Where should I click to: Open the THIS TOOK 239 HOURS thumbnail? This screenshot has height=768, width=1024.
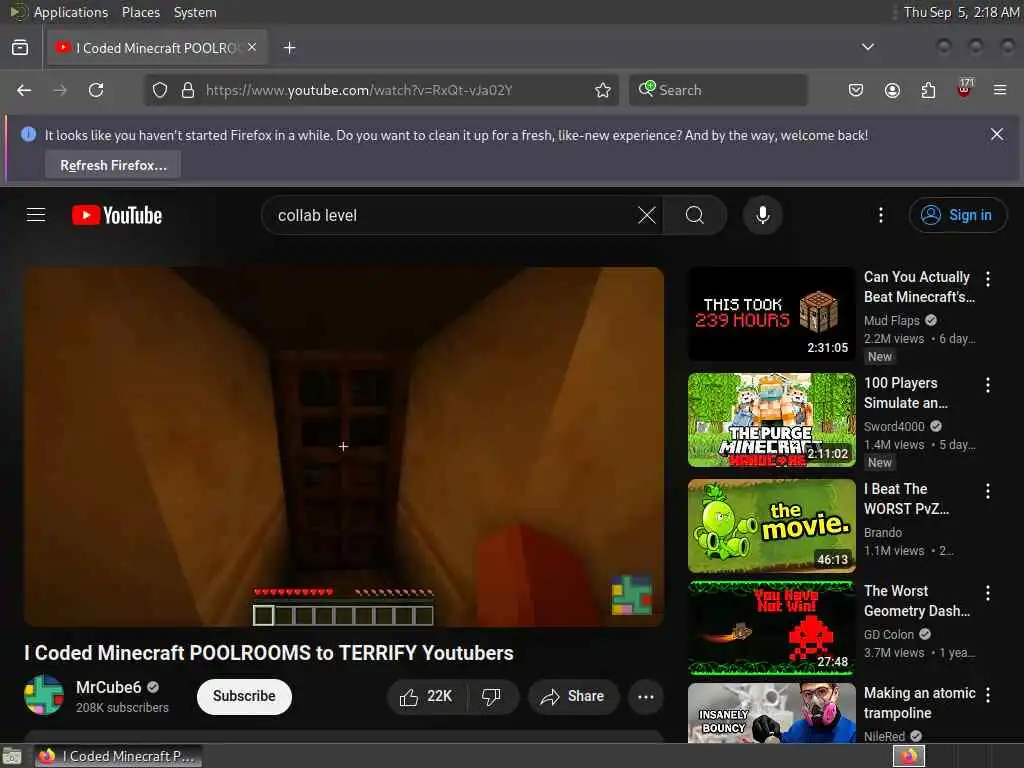point(771,313)
